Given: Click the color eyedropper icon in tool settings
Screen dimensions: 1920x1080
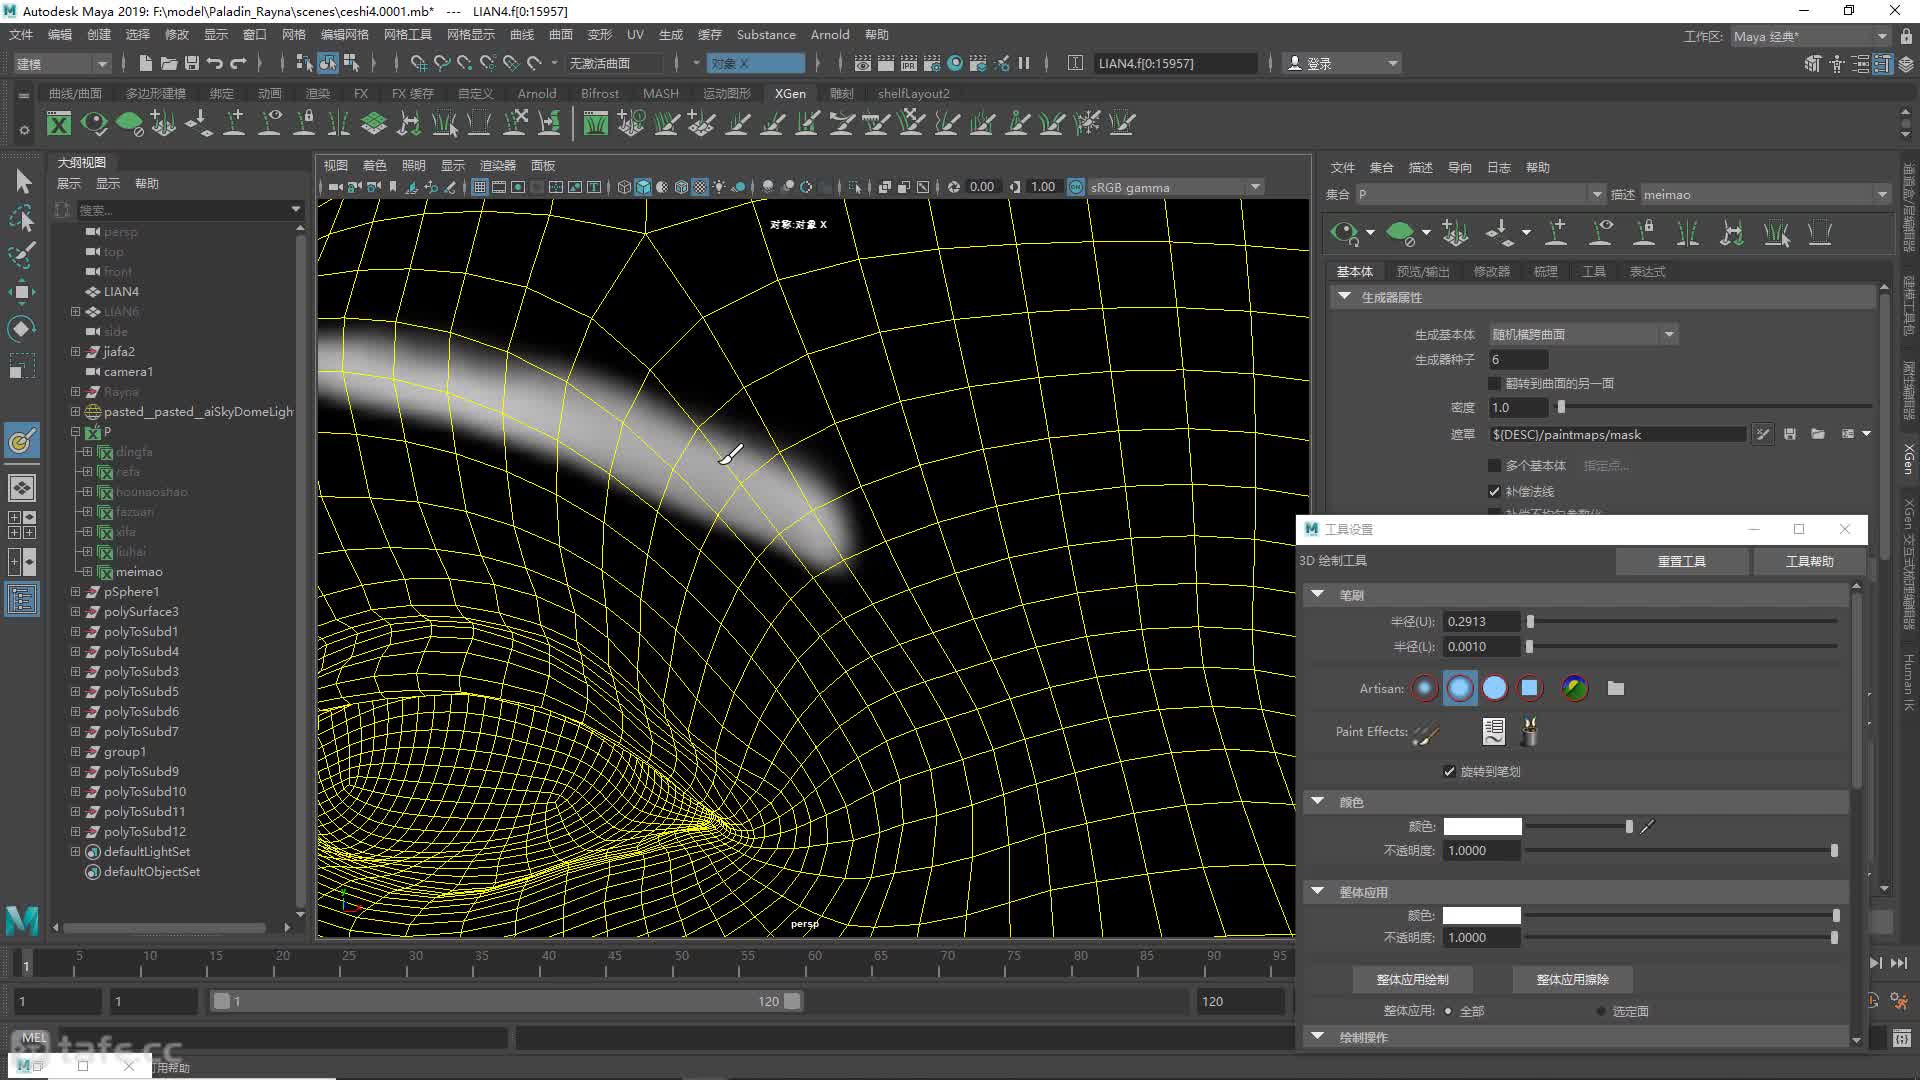Looking at the screenshot, I should click(1648, 826).
